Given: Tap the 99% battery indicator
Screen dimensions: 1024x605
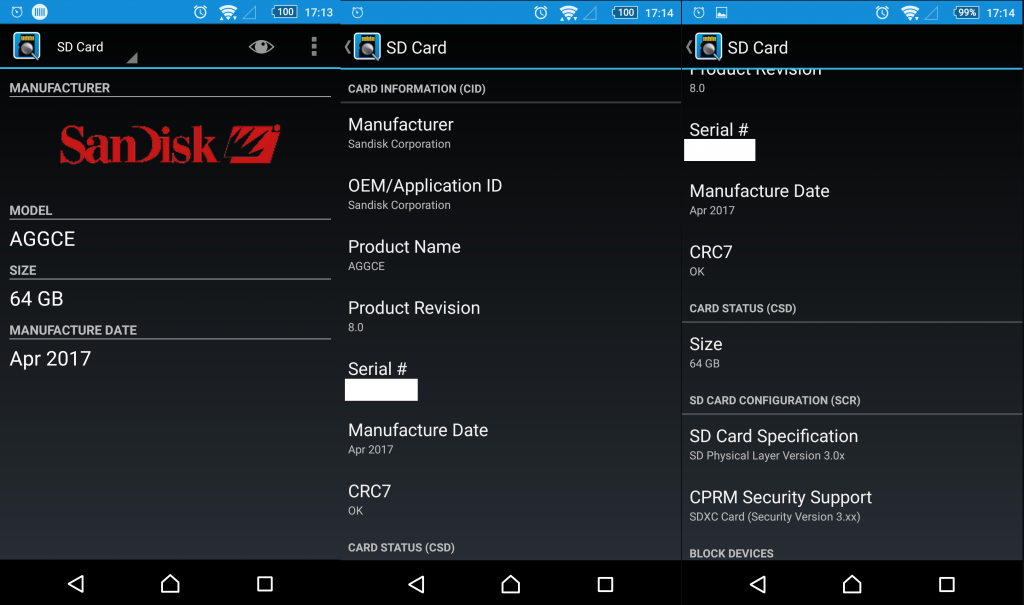Looking at the screenshot, I should (967, 12).
